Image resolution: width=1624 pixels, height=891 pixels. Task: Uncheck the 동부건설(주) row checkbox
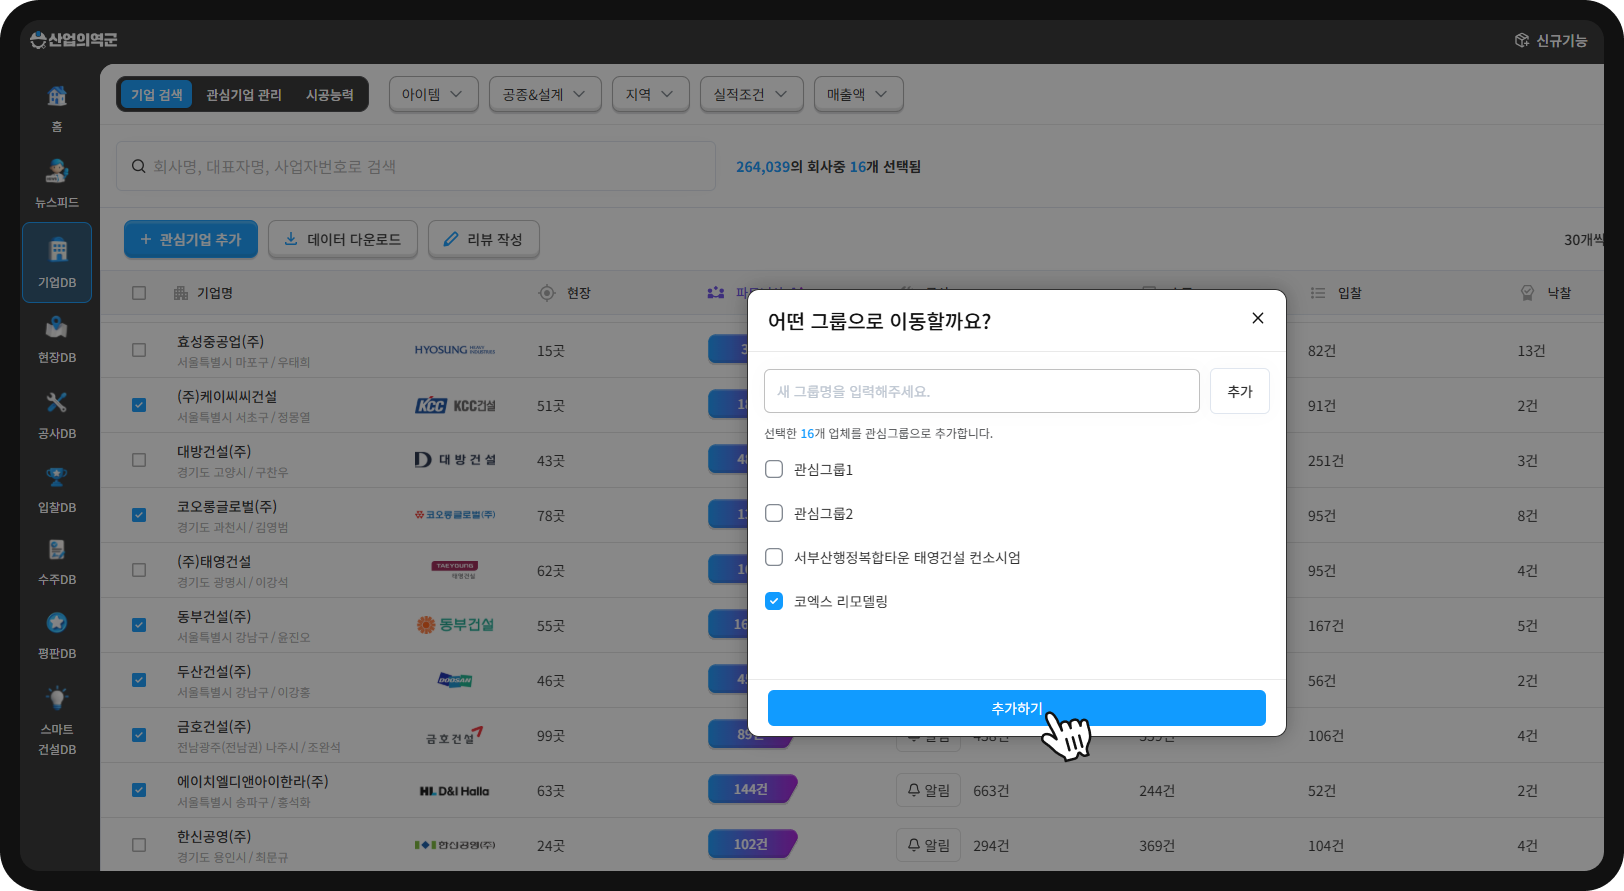click(139, 625)
